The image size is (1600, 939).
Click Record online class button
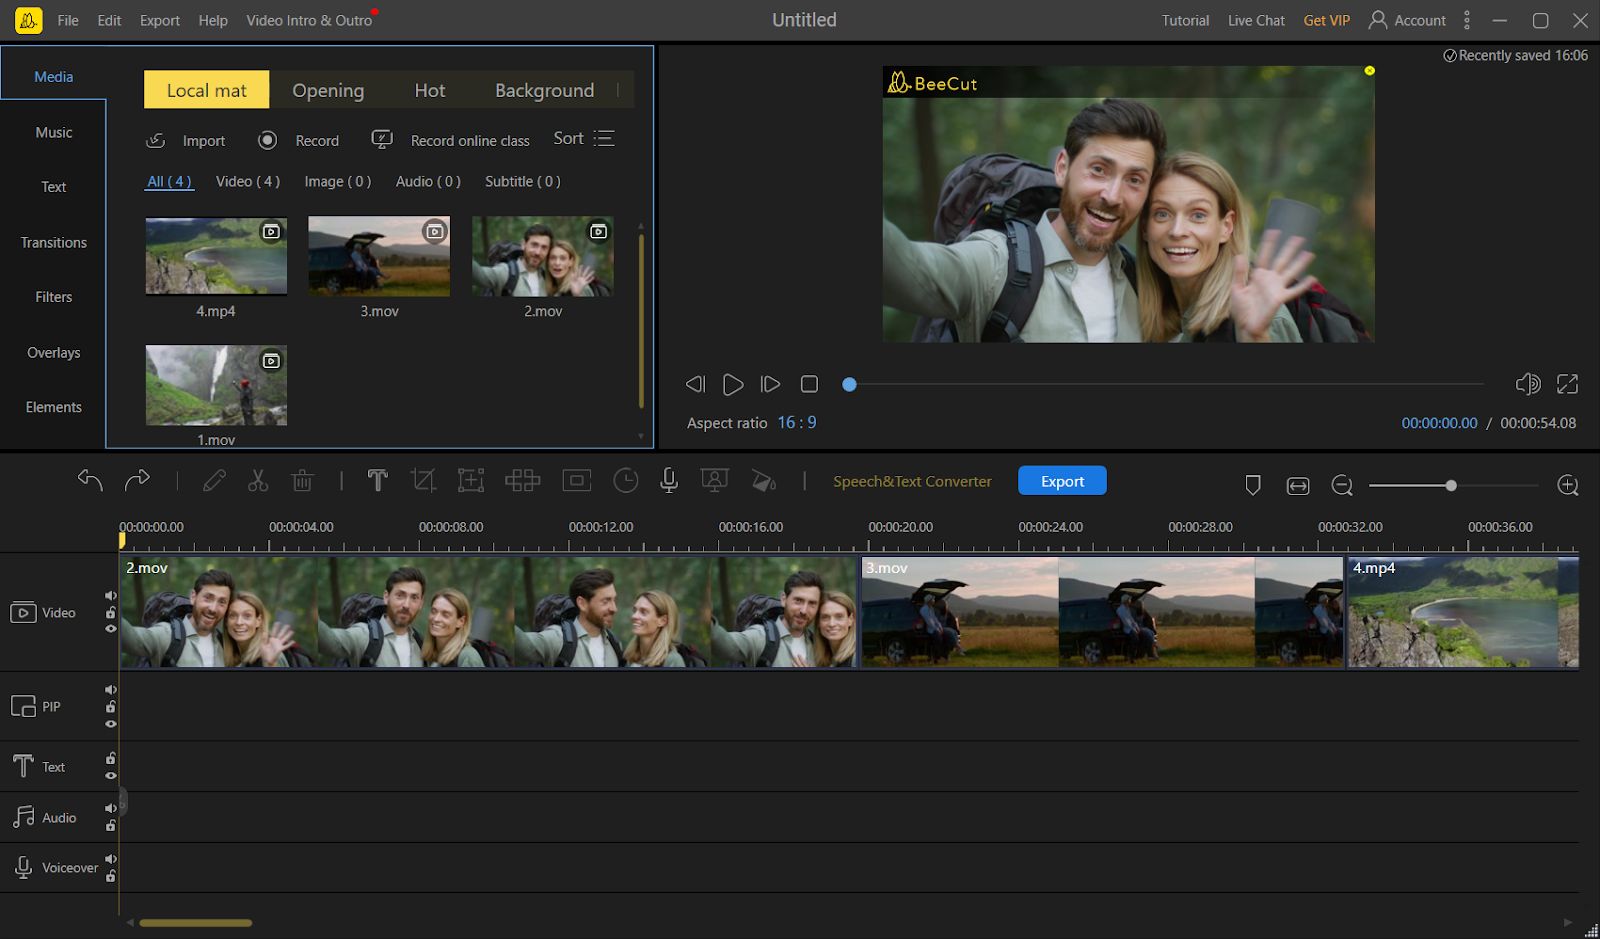click(x=451, y=140)
